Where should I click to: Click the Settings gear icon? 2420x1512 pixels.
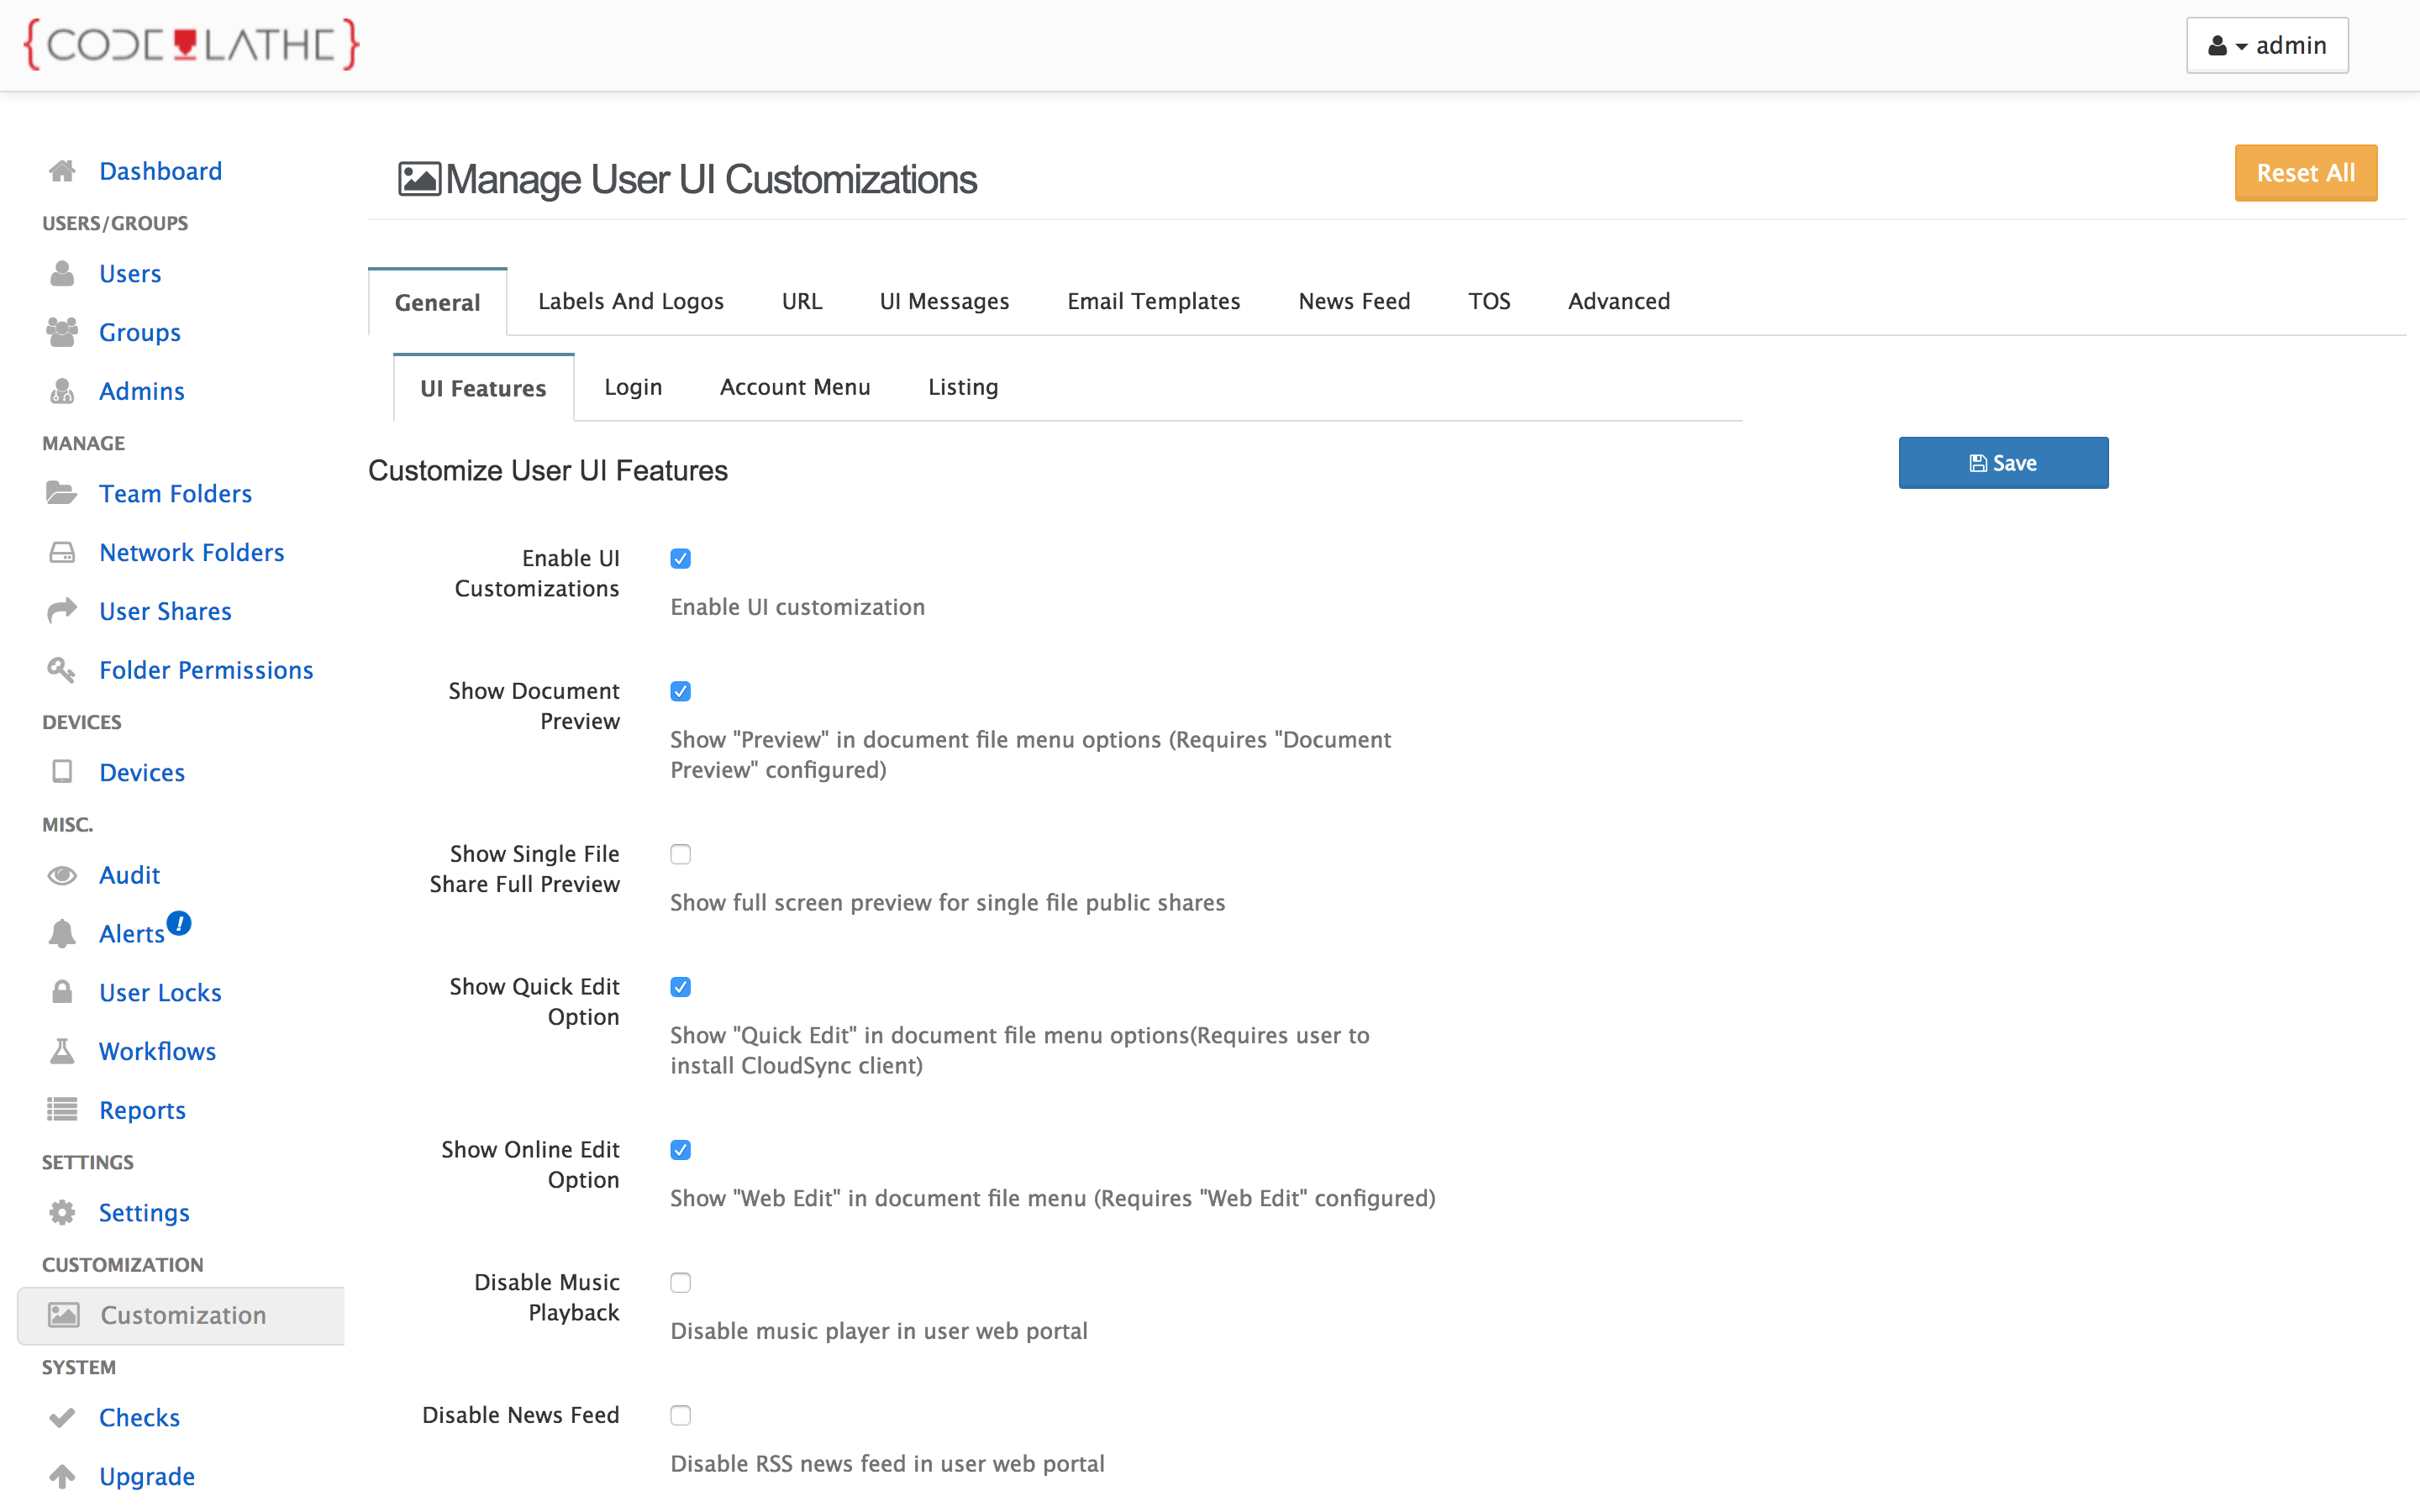coord(62,1212)
